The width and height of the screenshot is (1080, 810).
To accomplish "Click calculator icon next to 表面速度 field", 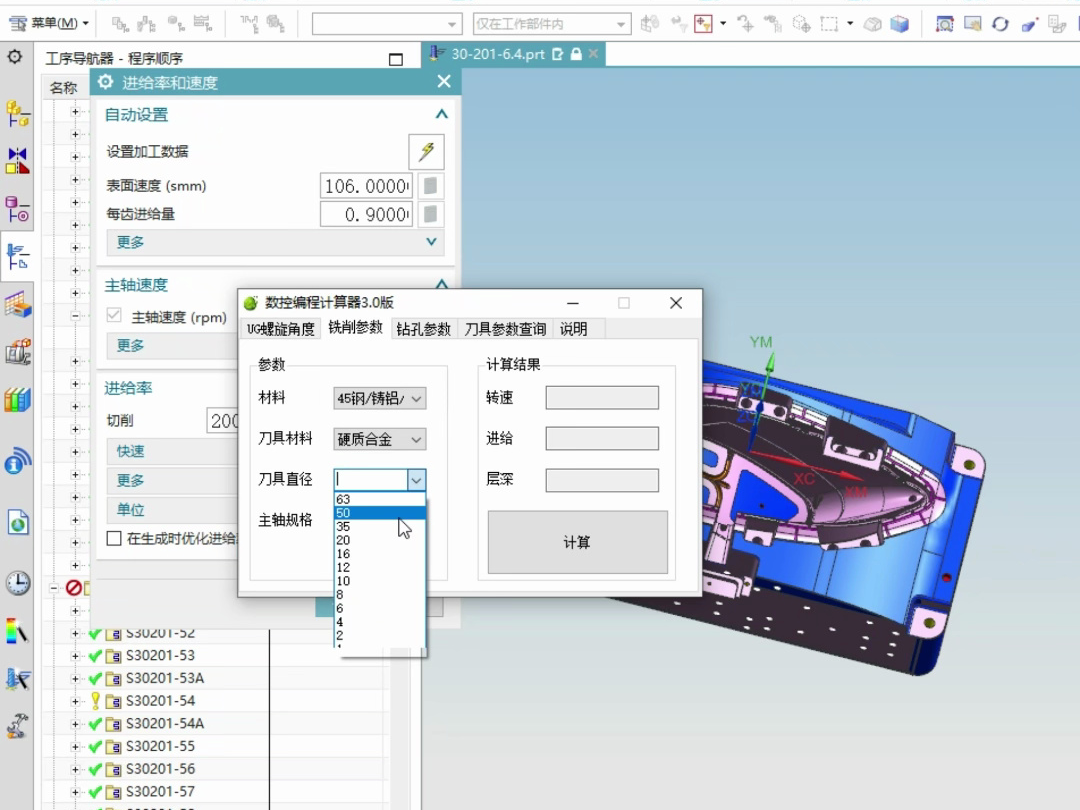I will [x=430, y=186].
